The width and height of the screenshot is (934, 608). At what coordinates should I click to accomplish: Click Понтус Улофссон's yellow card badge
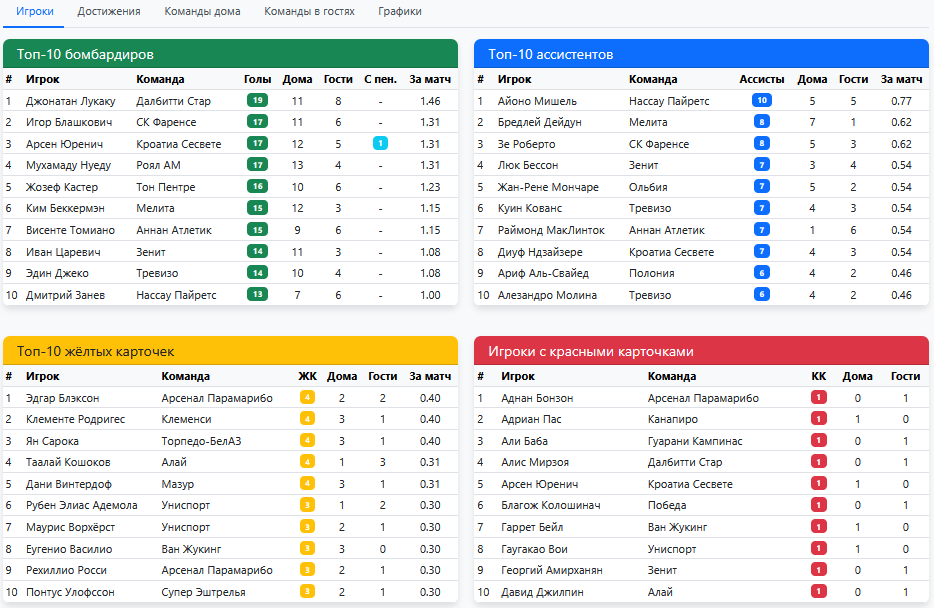308,592
